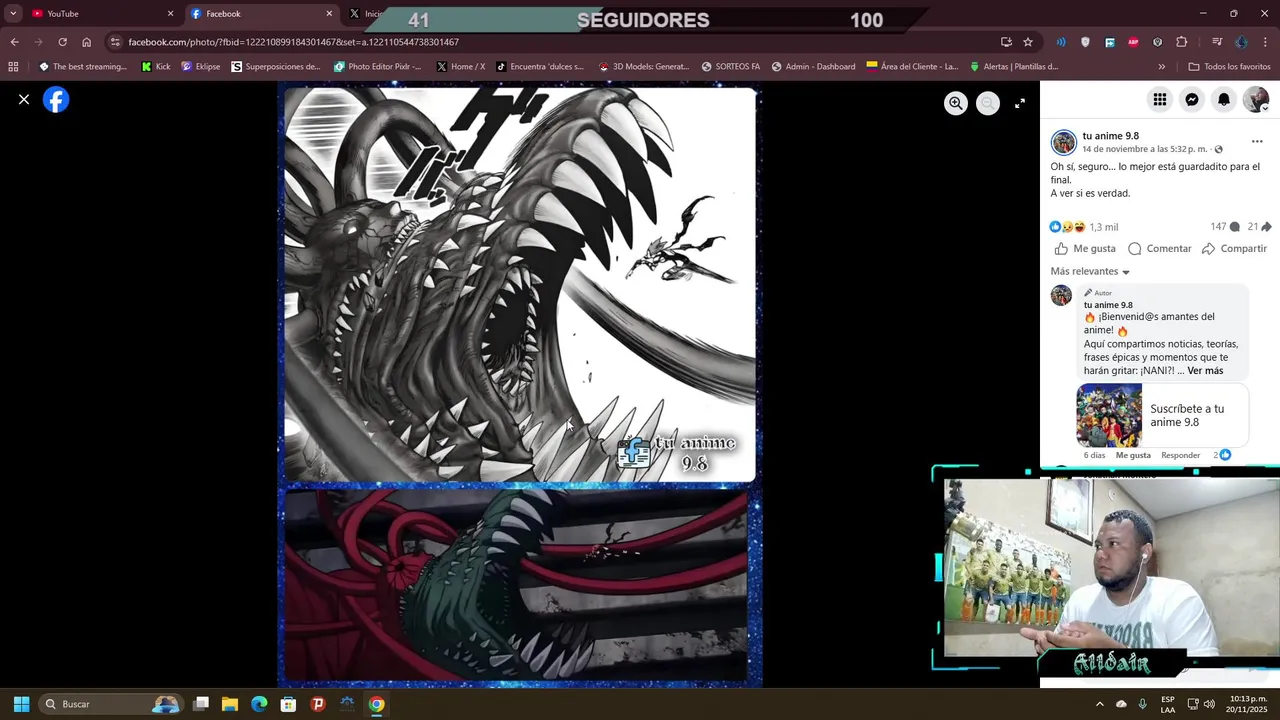This screenshot has width=1280, height=720.
Task: Open the Encuentra 'dulces s... TikTok bookmark
Action: (x=540, y=67)
